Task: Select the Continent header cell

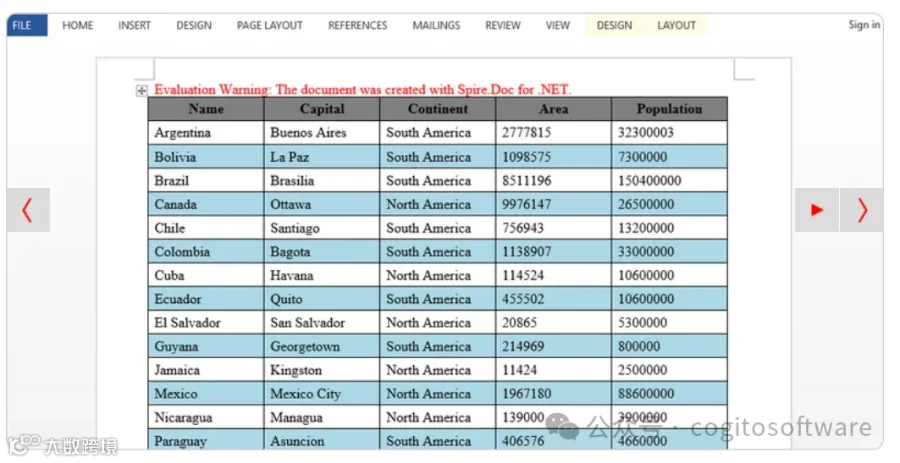Action: point(437,109)
